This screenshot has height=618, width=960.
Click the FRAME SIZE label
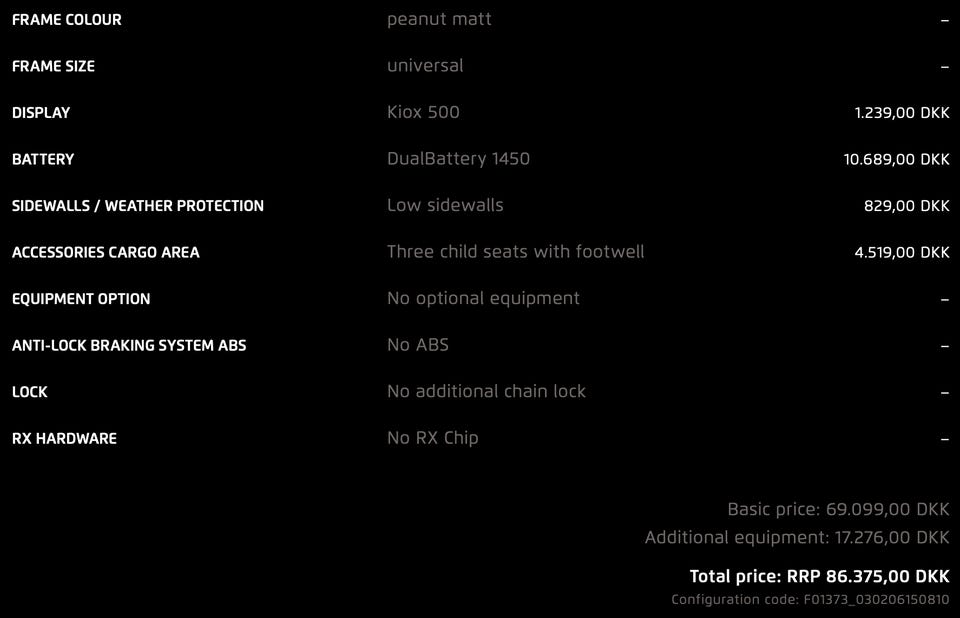(x=54, y=66)
